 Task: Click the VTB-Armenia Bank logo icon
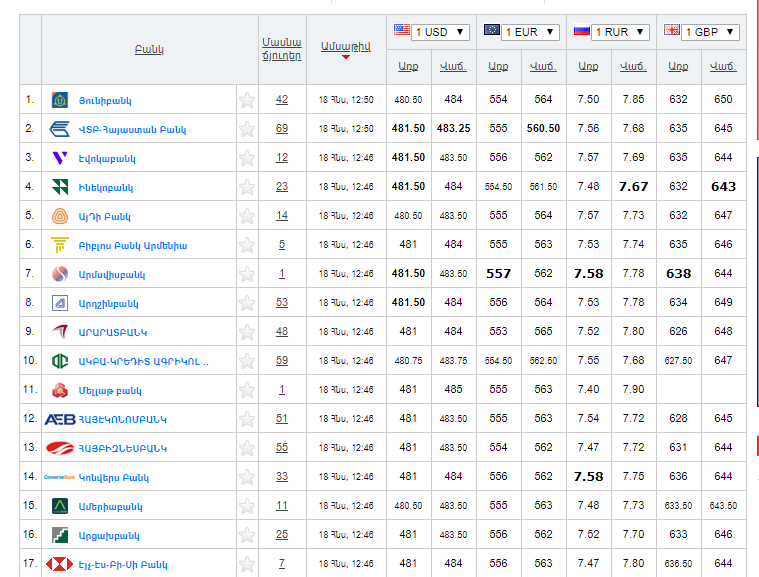tap(60, 129)
